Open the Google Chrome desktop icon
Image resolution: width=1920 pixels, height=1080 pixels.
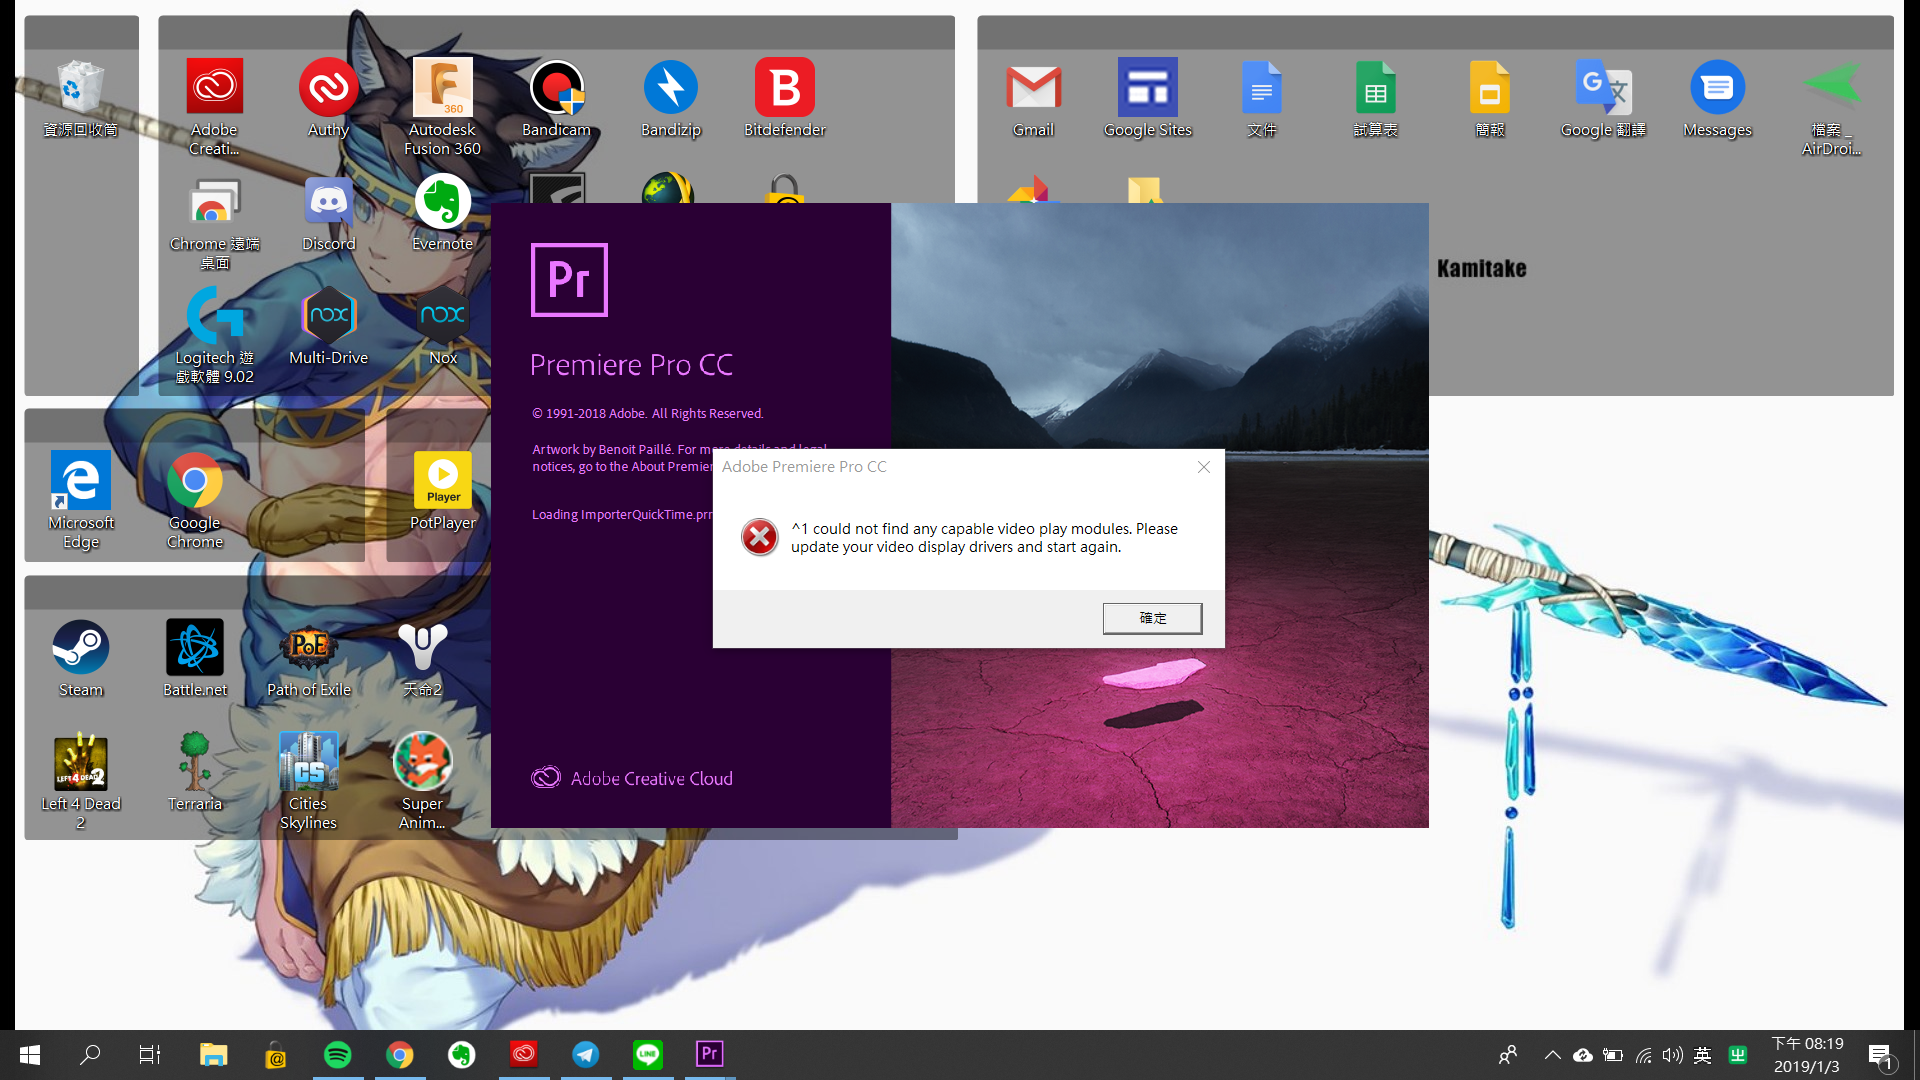point(194,500)
